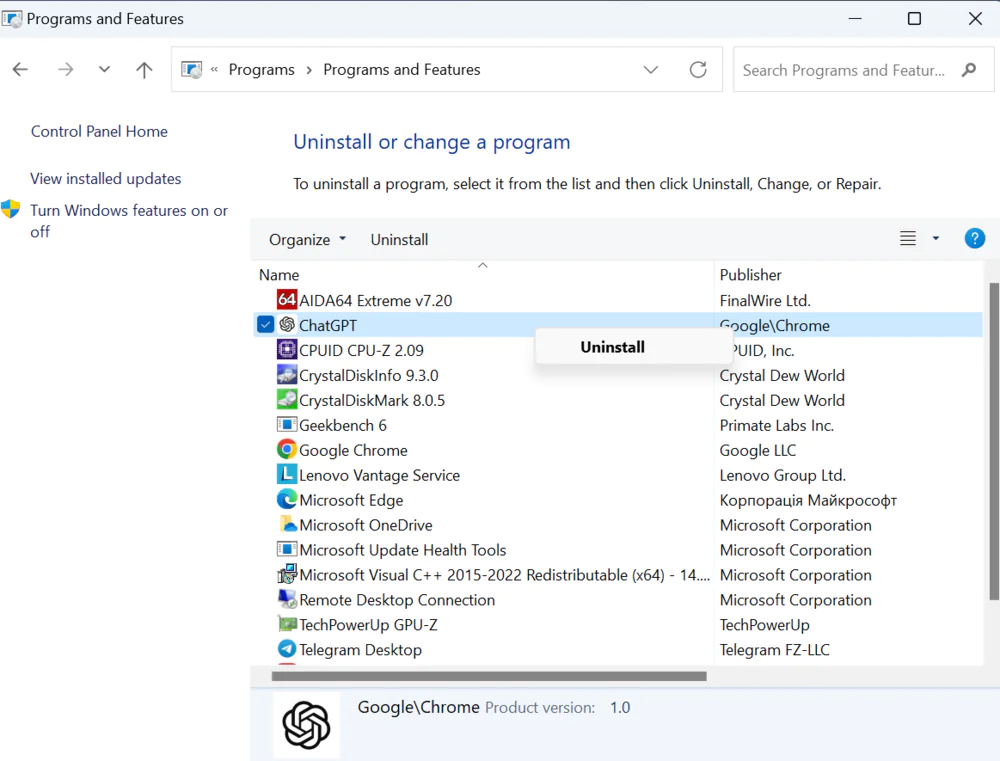This screenshot has width=1000, height=761.
Task: Open help with the question mark icon
Action: click(x=974, y=239)
